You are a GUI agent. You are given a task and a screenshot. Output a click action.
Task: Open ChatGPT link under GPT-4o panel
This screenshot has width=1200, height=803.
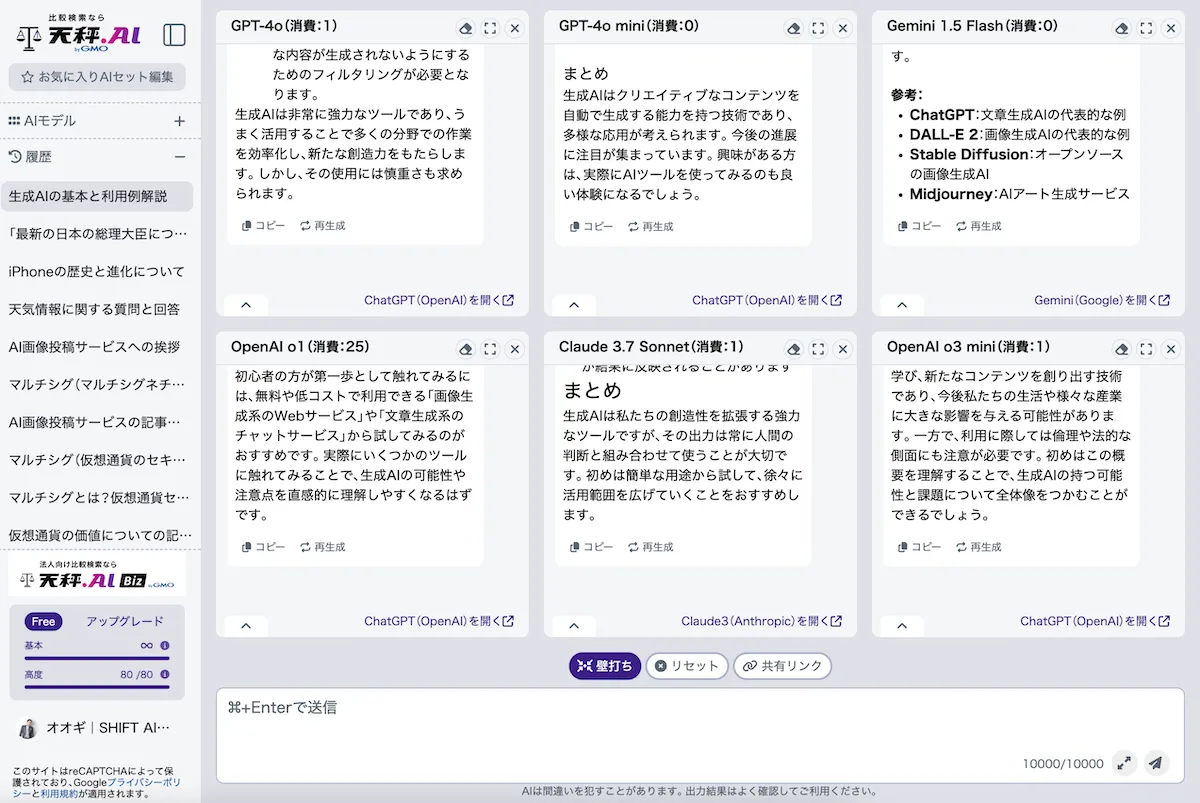[x=439, y=300]
